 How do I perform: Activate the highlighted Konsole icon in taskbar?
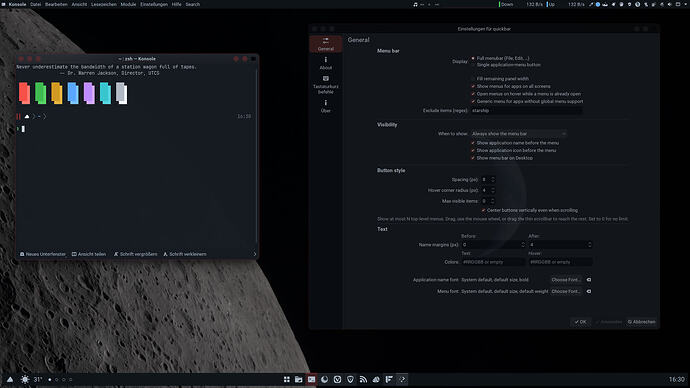[312, 379]
